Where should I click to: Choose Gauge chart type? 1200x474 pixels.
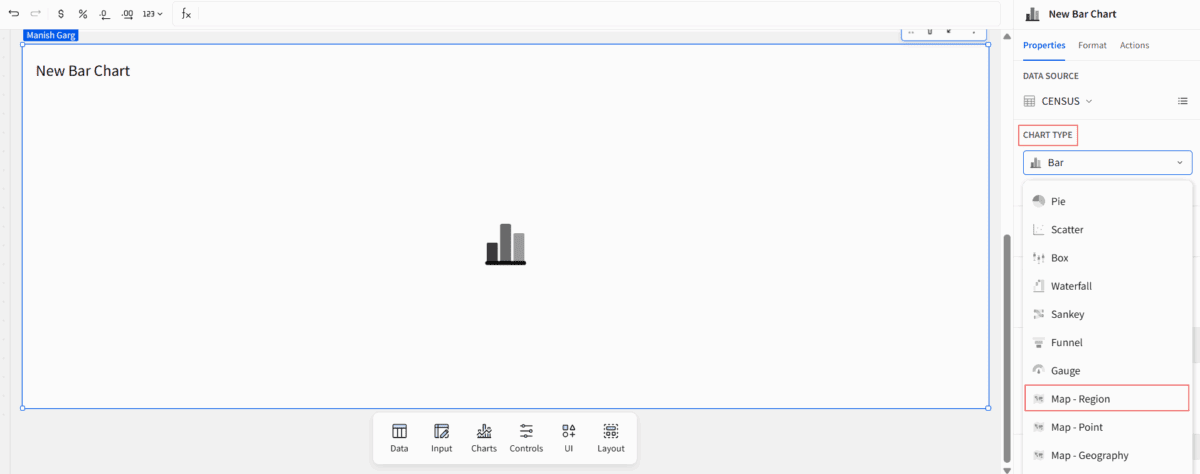click(1107, 370)
